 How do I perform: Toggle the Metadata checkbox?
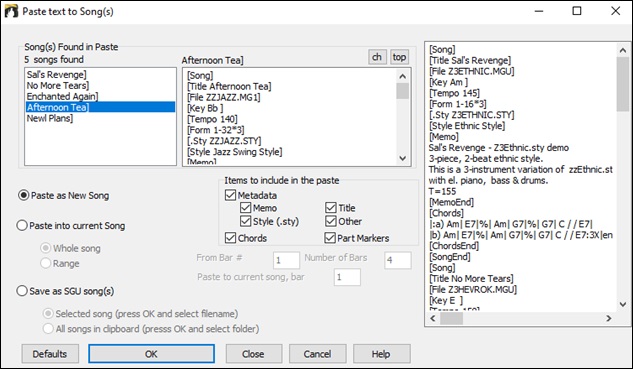pos(231,195)
